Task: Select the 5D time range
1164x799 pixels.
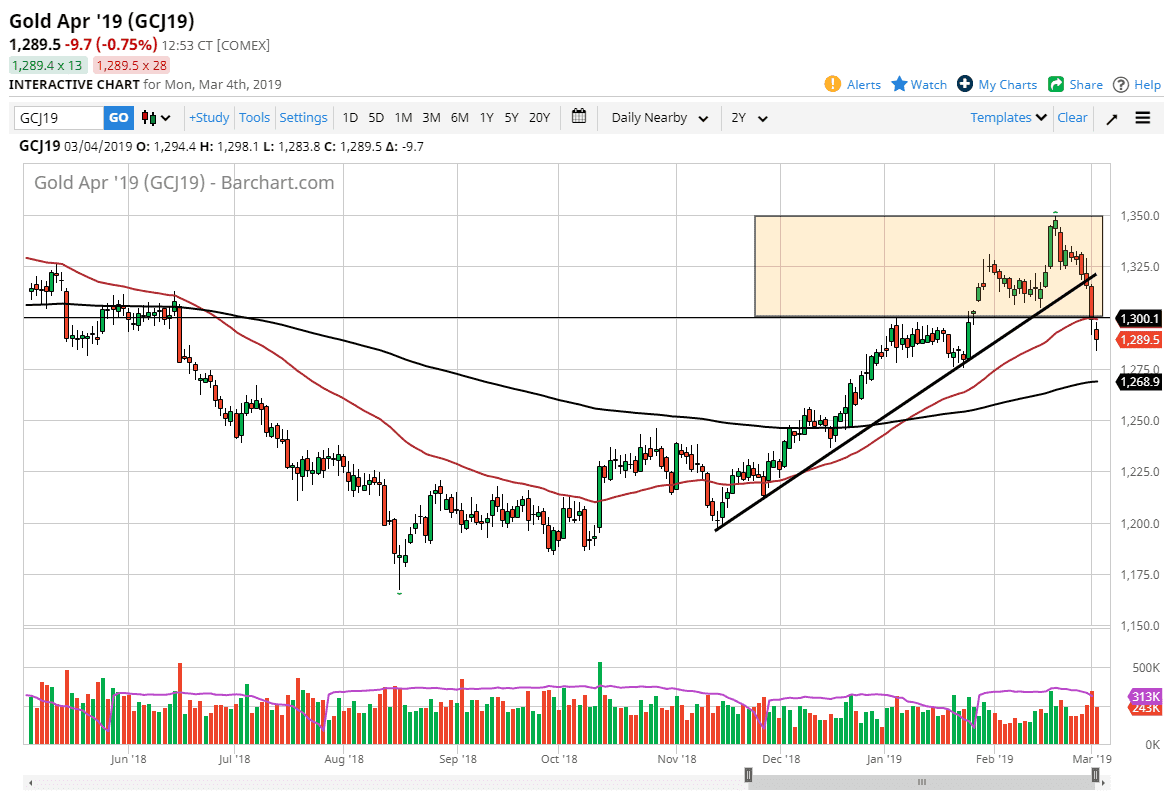Action: (x=376, y=117)
